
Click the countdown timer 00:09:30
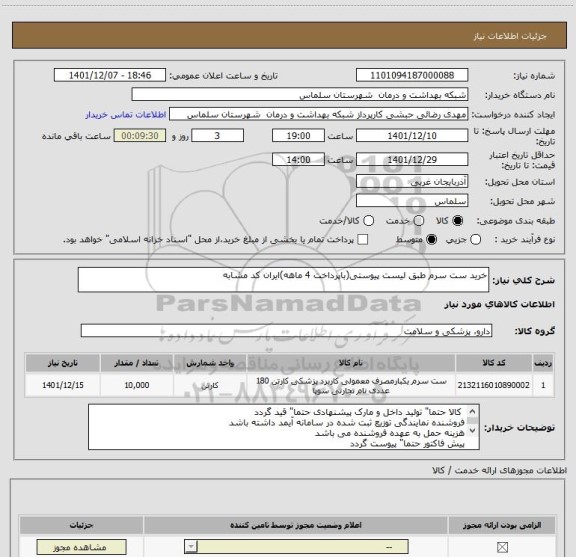[x=140, y=136]
